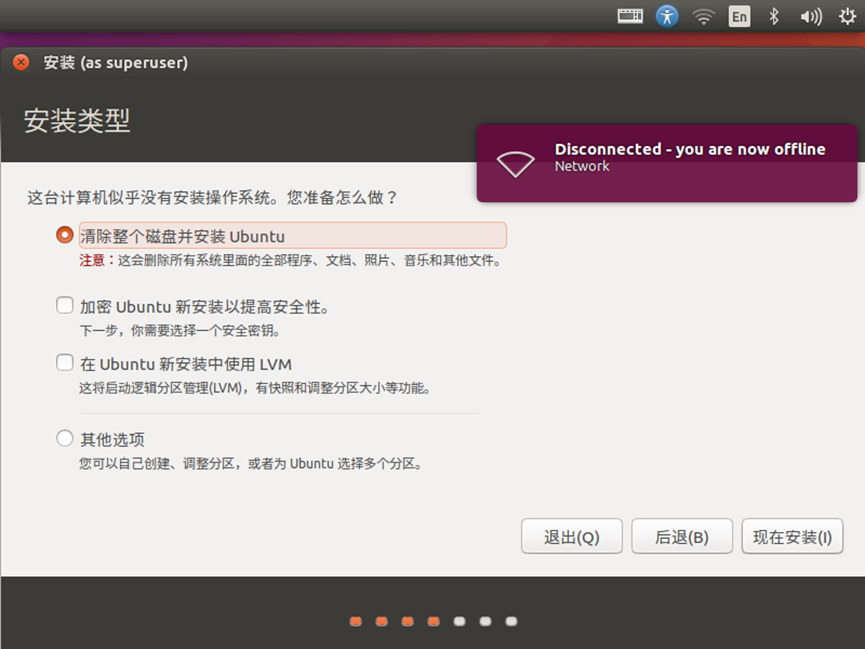Screen dimensions: 865x649
Task: Click the 下一步，你需要选择一个安全密钥 description
Action: click(x=180, y=331)
